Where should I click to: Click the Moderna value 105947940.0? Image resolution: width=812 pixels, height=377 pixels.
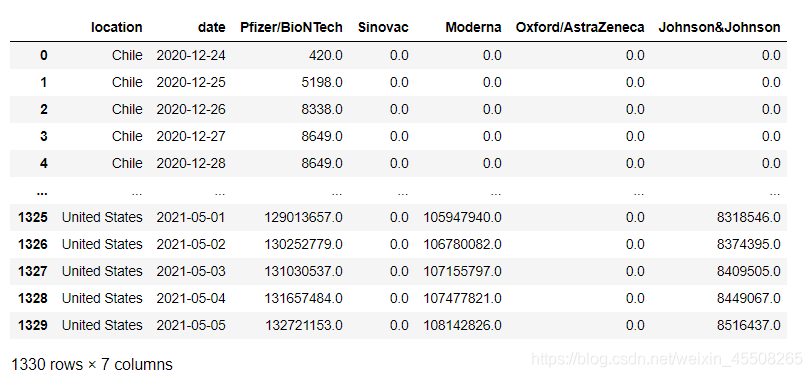[x=462, y=218]
